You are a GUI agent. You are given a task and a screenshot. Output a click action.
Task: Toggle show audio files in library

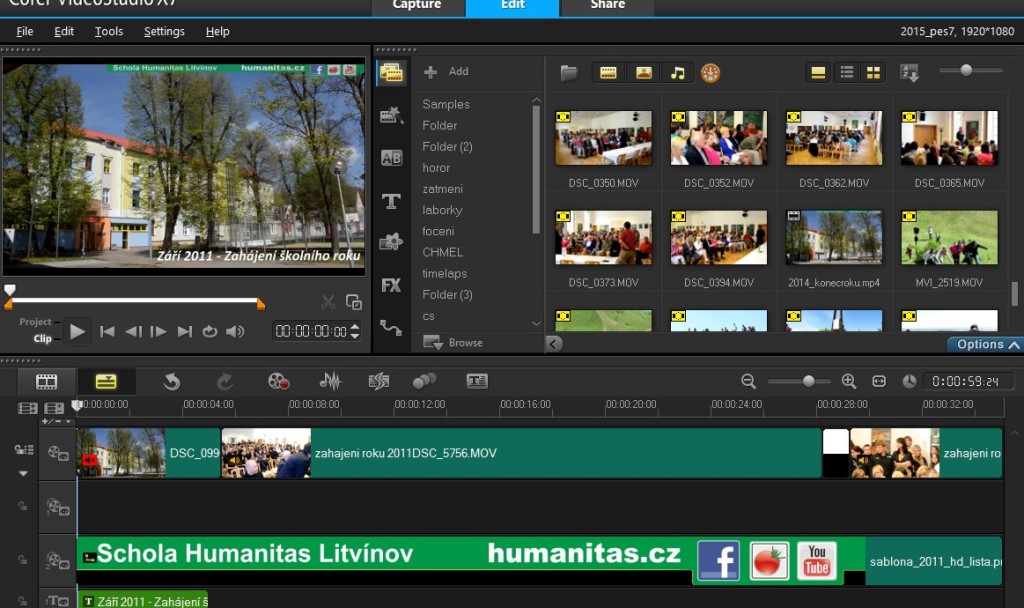click(x=677, y=73)
